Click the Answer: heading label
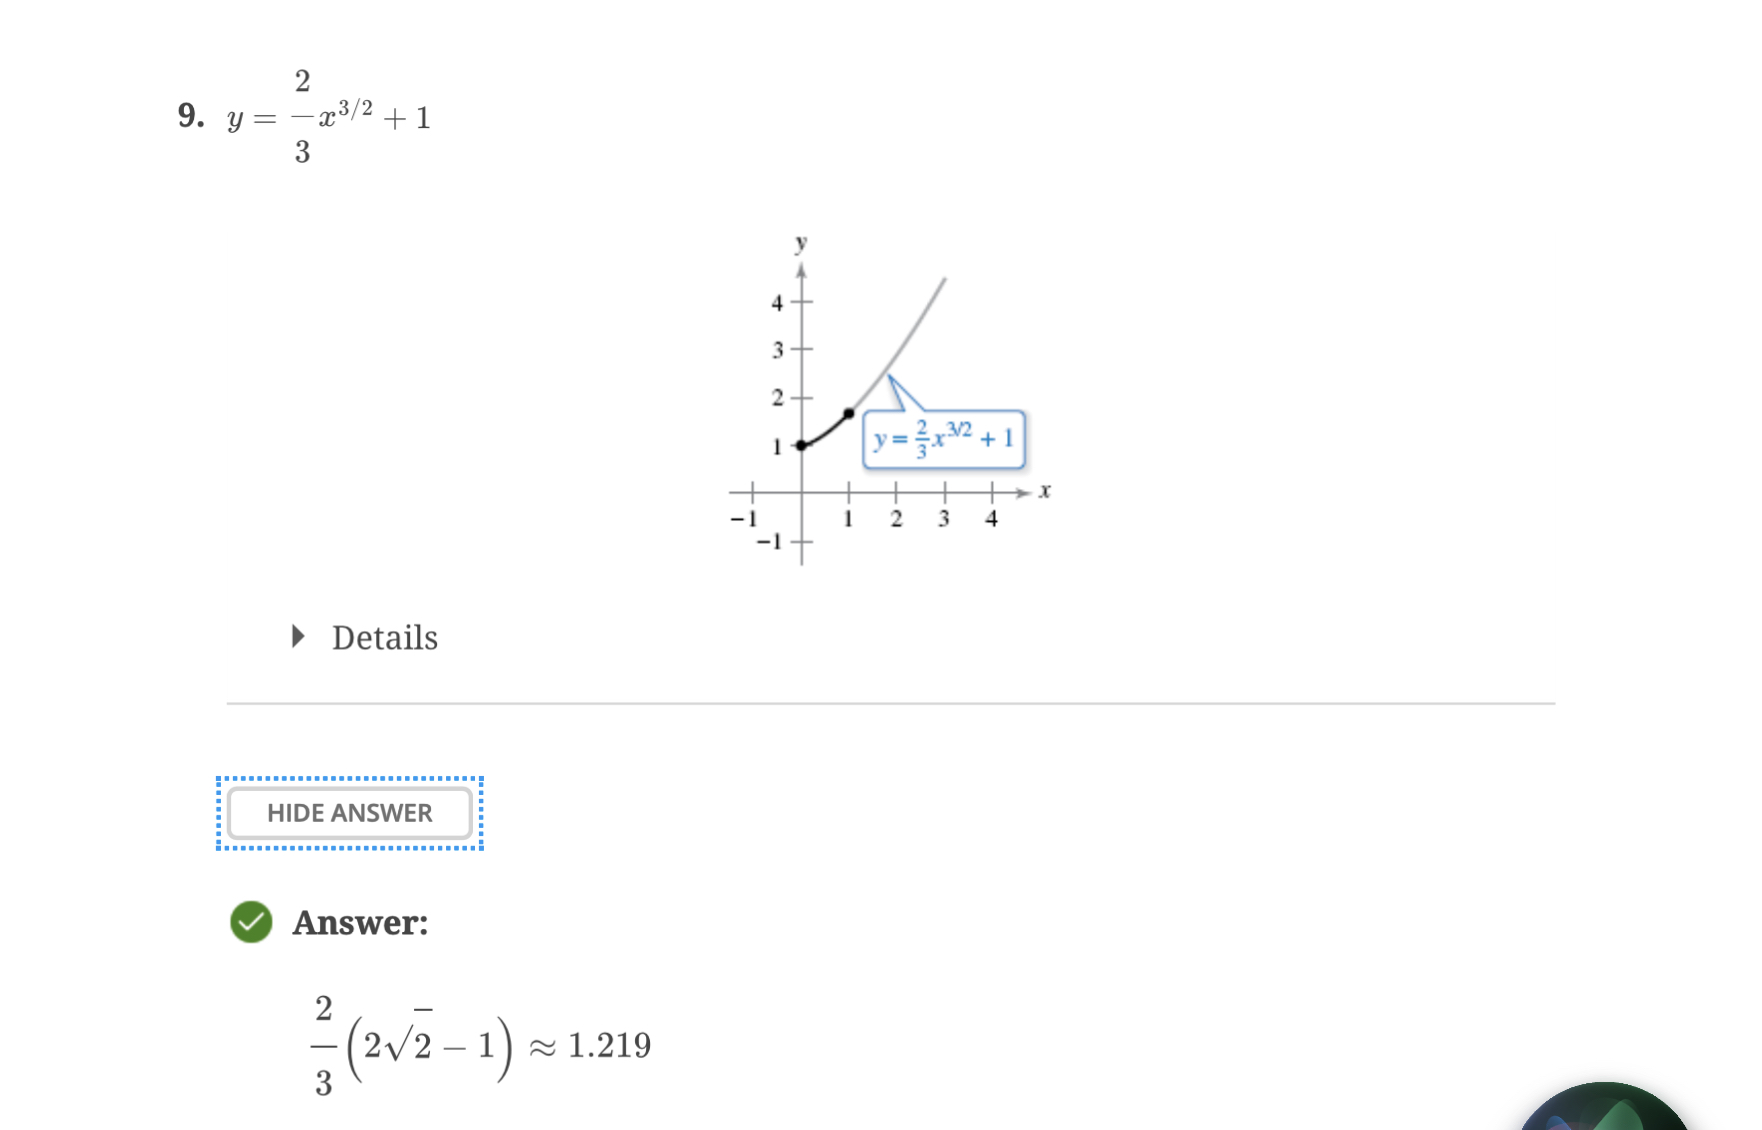 pyautogui.click(x=360, y=924)
